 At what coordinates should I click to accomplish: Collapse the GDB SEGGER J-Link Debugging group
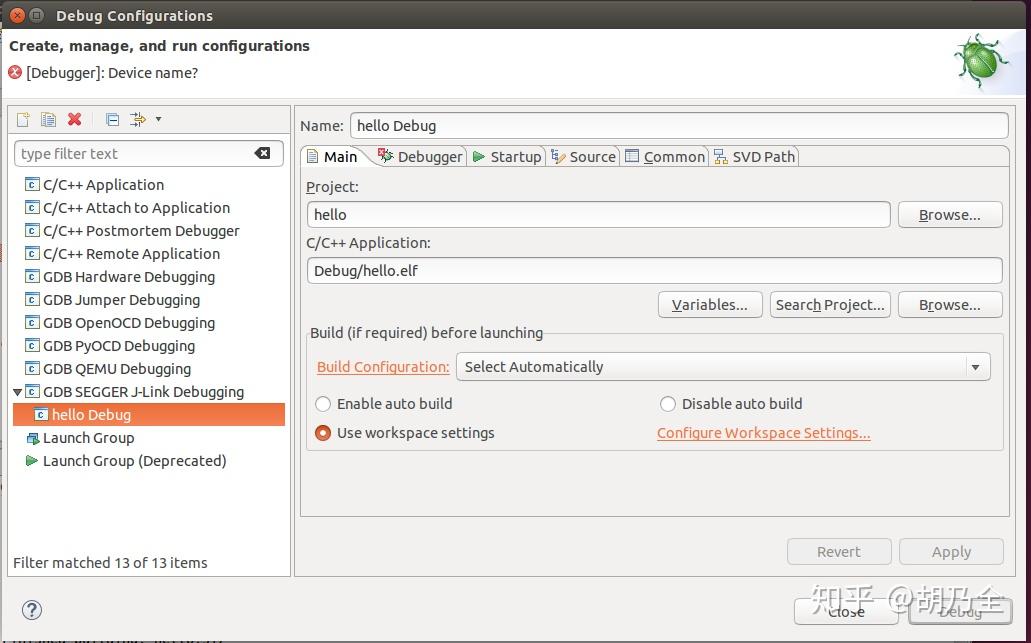point(17,392)
